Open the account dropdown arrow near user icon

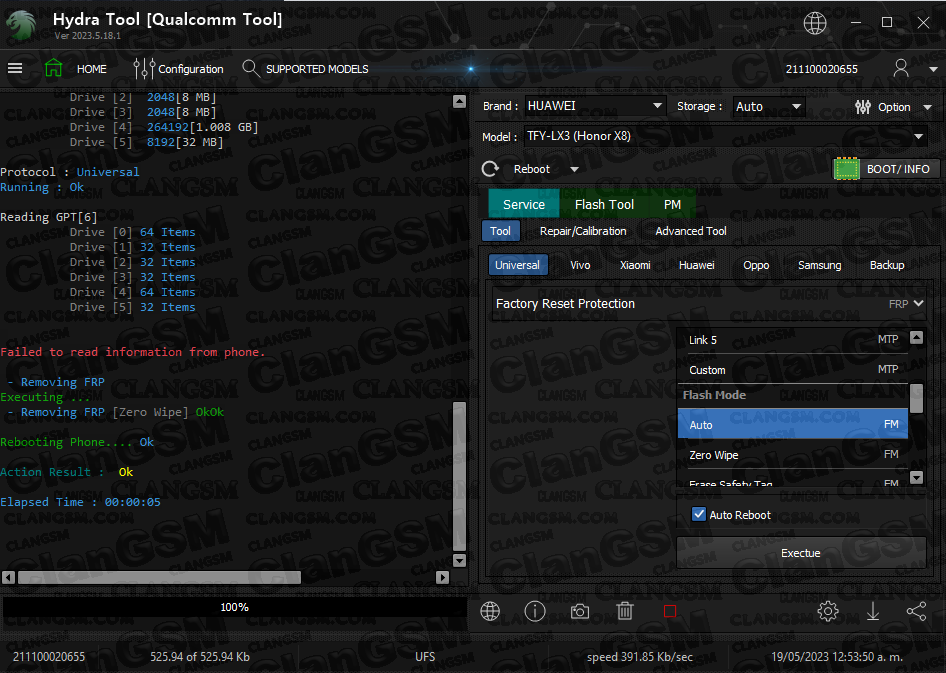(x=933, y=69)
